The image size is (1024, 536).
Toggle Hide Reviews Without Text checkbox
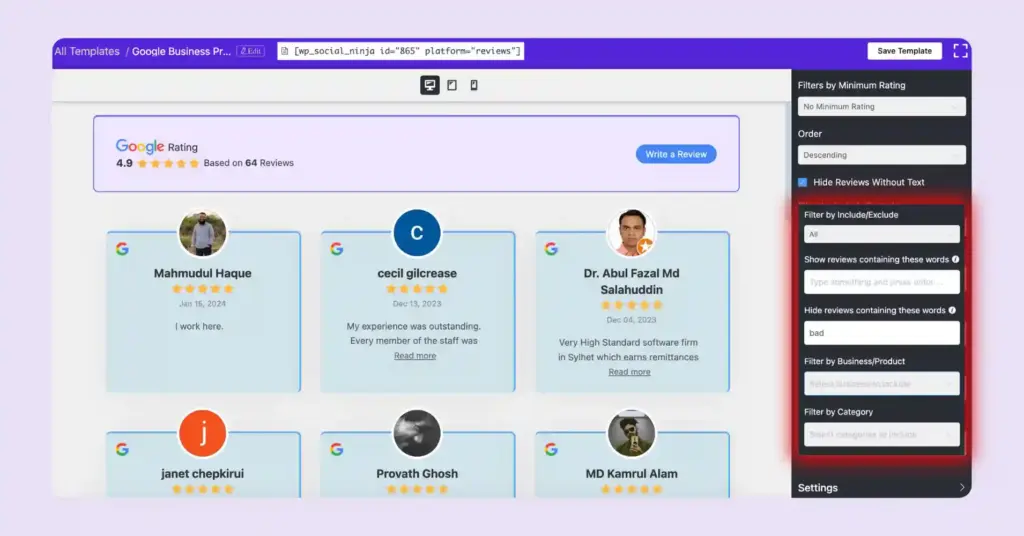[803, 182]
